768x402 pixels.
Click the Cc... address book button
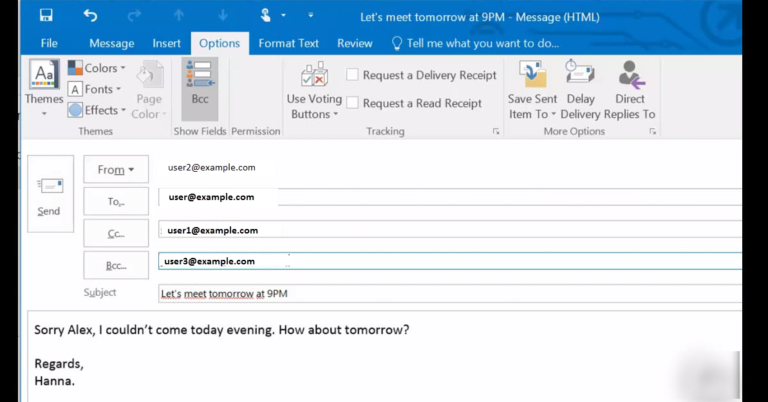[116, 234]
